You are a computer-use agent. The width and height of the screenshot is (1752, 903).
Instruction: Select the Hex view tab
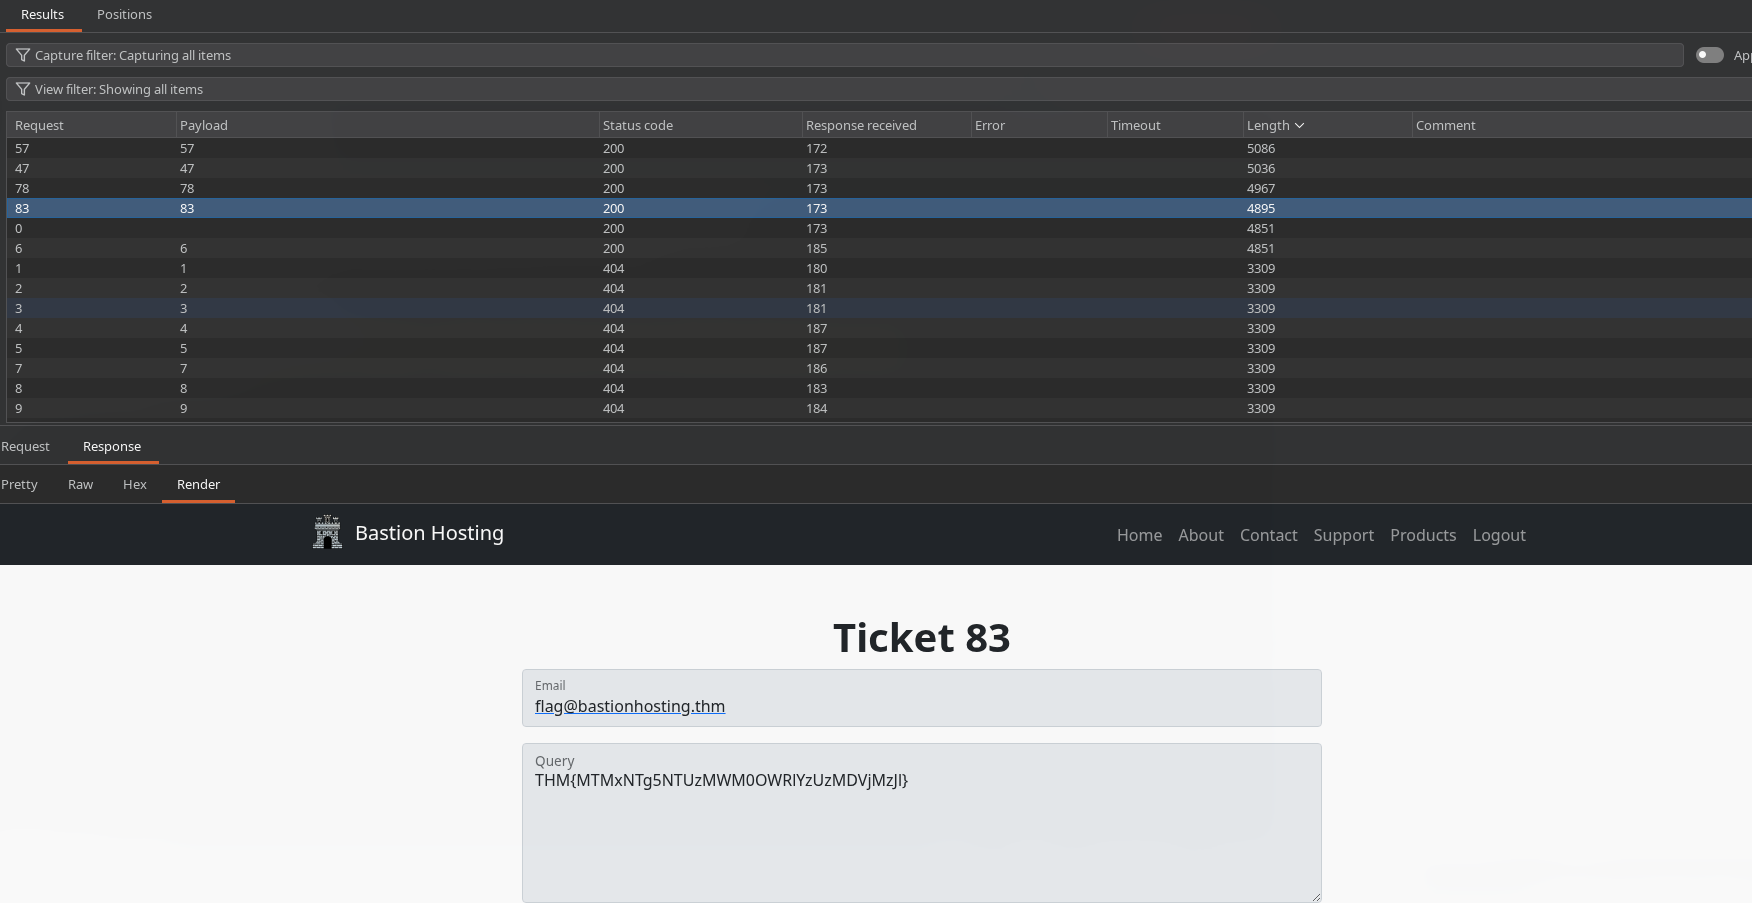(x=134, y=484)
